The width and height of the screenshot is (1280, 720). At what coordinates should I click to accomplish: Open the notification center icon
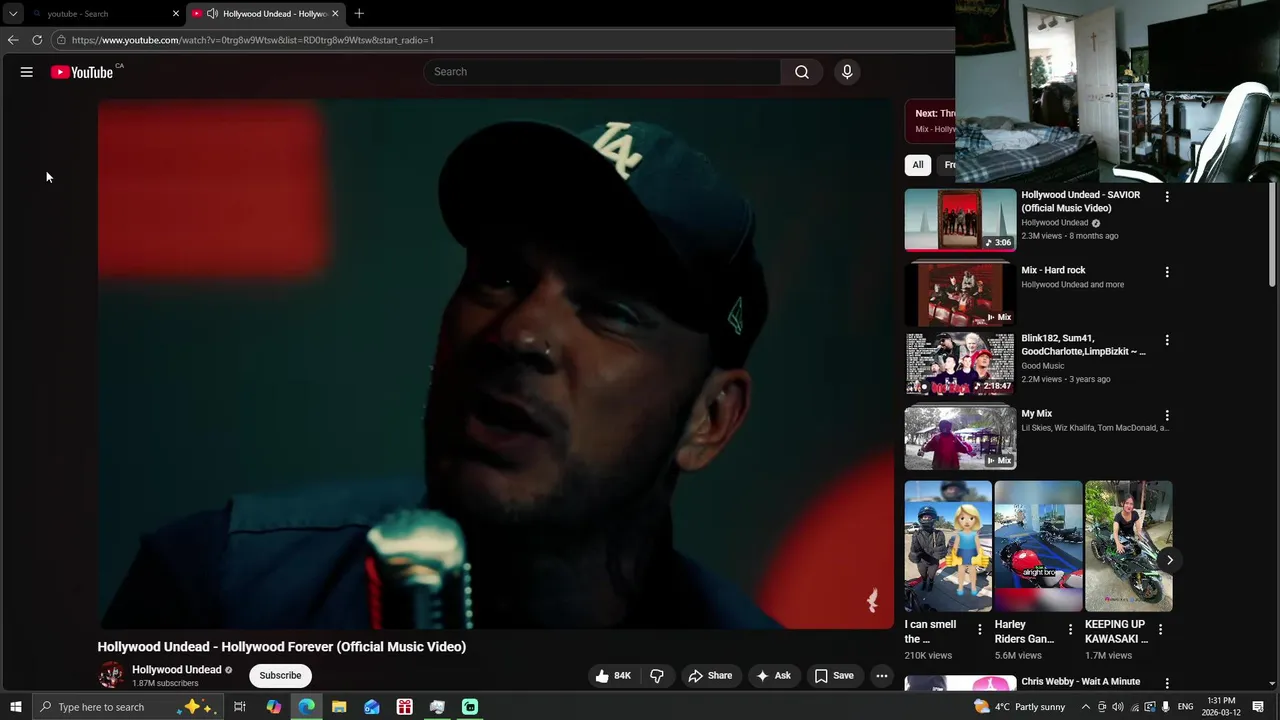tap(1258, 707)
